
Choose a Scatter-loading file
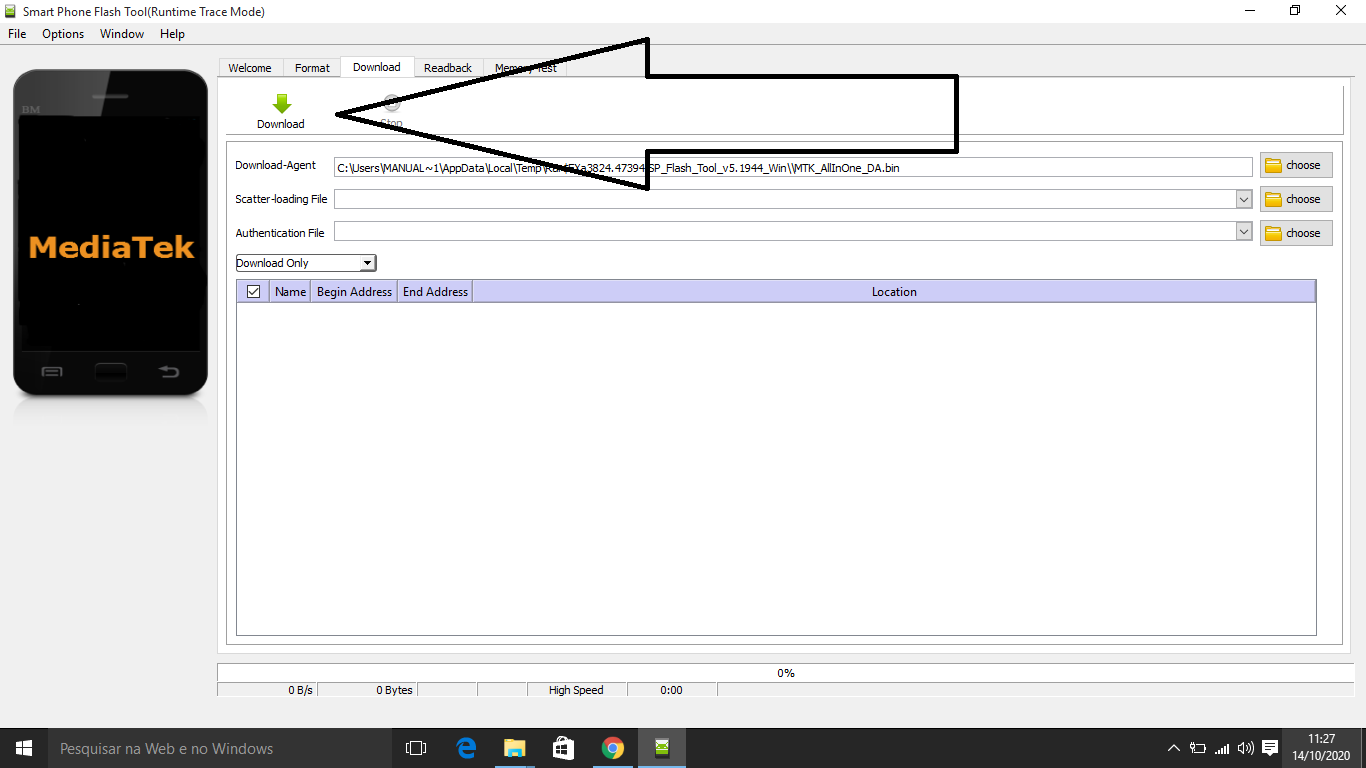coord(1296,199)
